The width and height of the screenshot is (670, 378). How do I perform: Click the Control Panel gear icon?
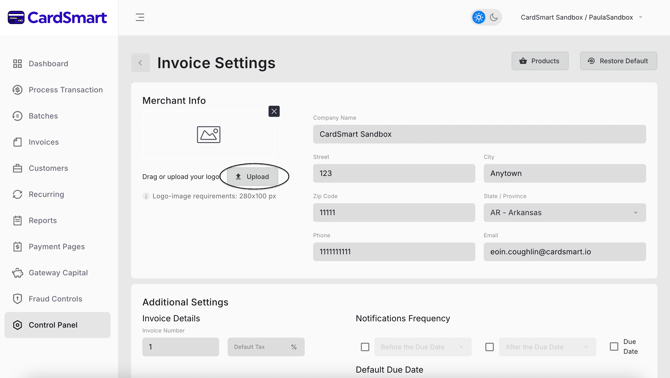pos(18,325)
